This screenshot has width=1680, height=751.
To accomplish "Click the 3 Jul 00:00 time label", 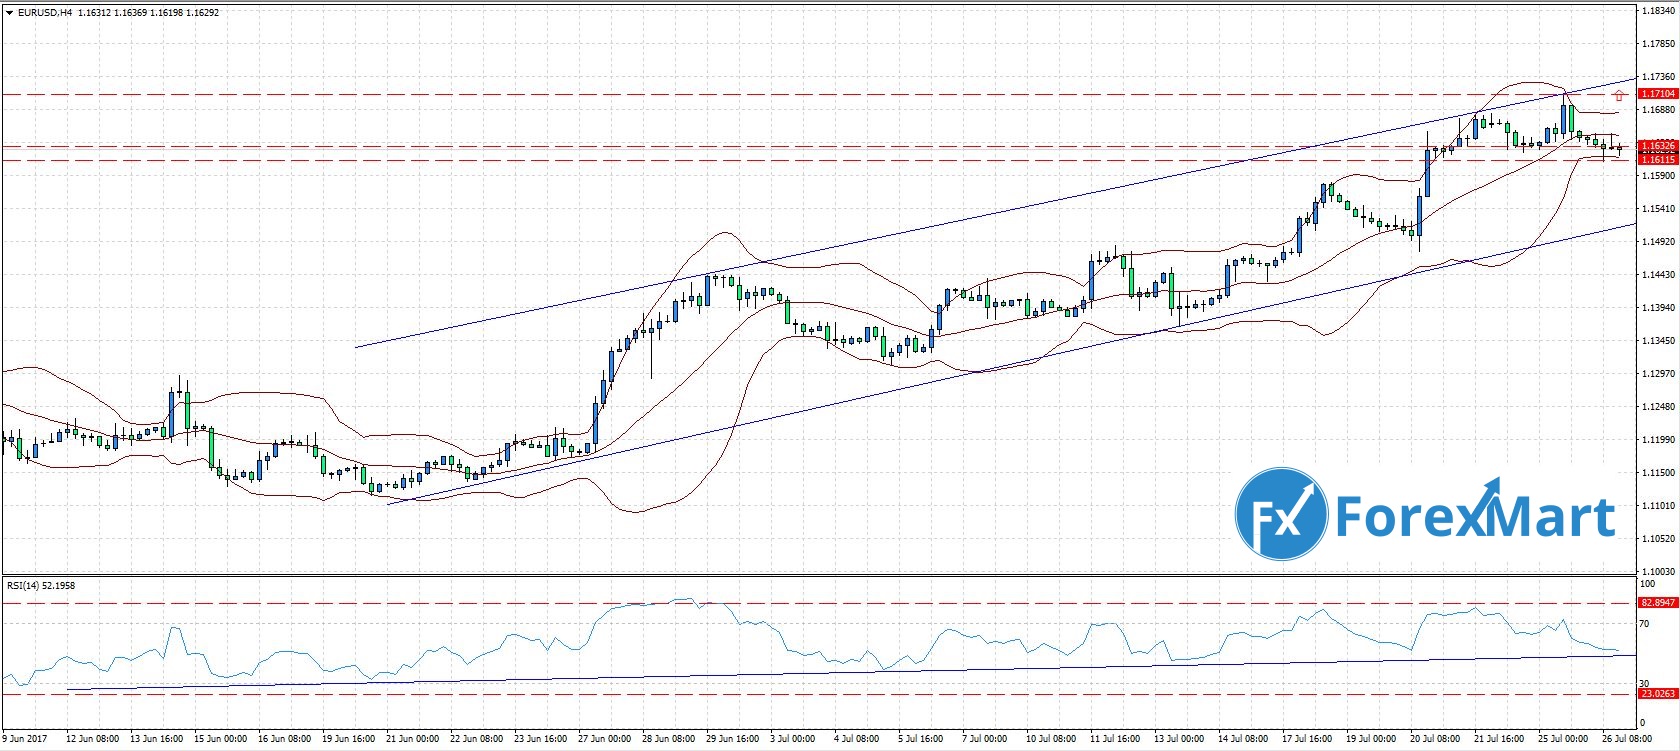I will pyautogui.click(x=793, y=739).
